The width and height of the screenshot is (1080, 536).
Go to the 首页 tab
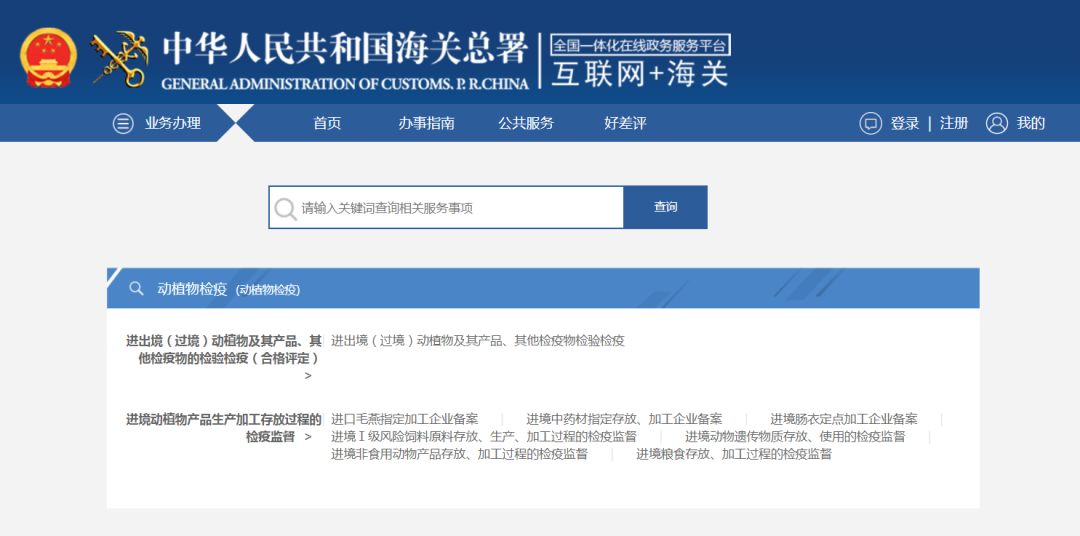coord(327,124)
